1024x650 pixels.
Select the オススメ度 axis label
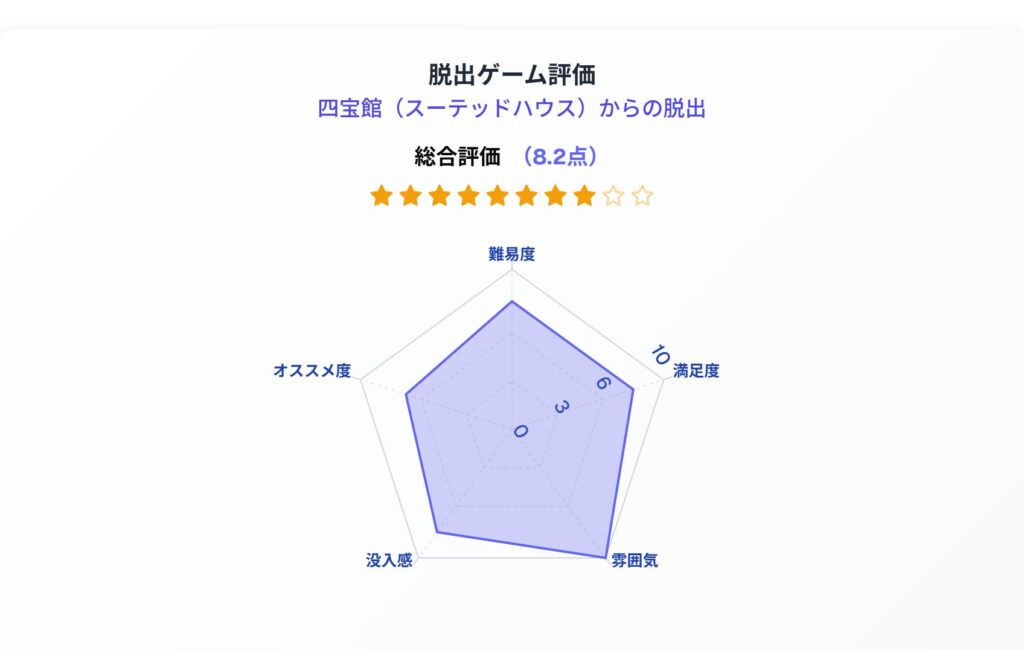(x=312, y=371)
